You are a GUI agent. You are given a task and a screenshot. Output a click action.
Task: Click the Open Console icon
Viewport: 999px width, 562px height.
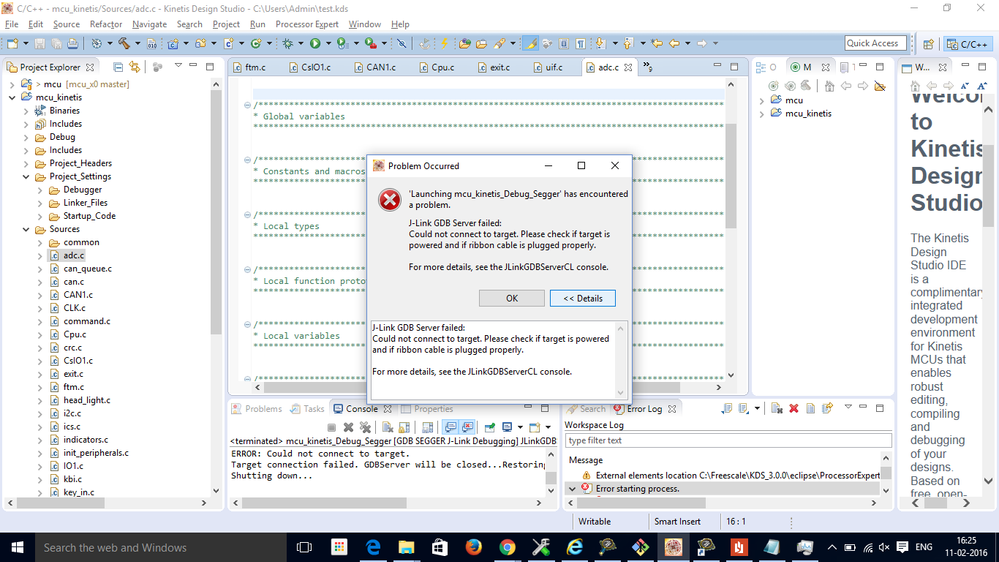coord(535,427)
